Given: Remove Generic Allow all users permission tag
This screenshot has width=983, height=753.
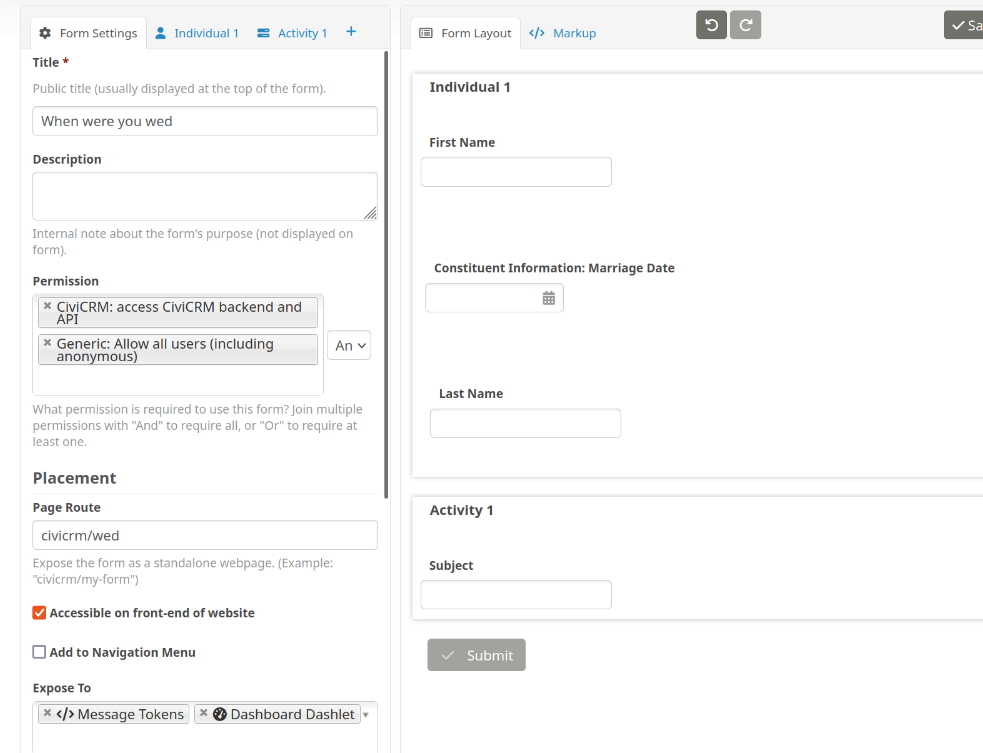Looking at the screenshot, I should 47,342.
